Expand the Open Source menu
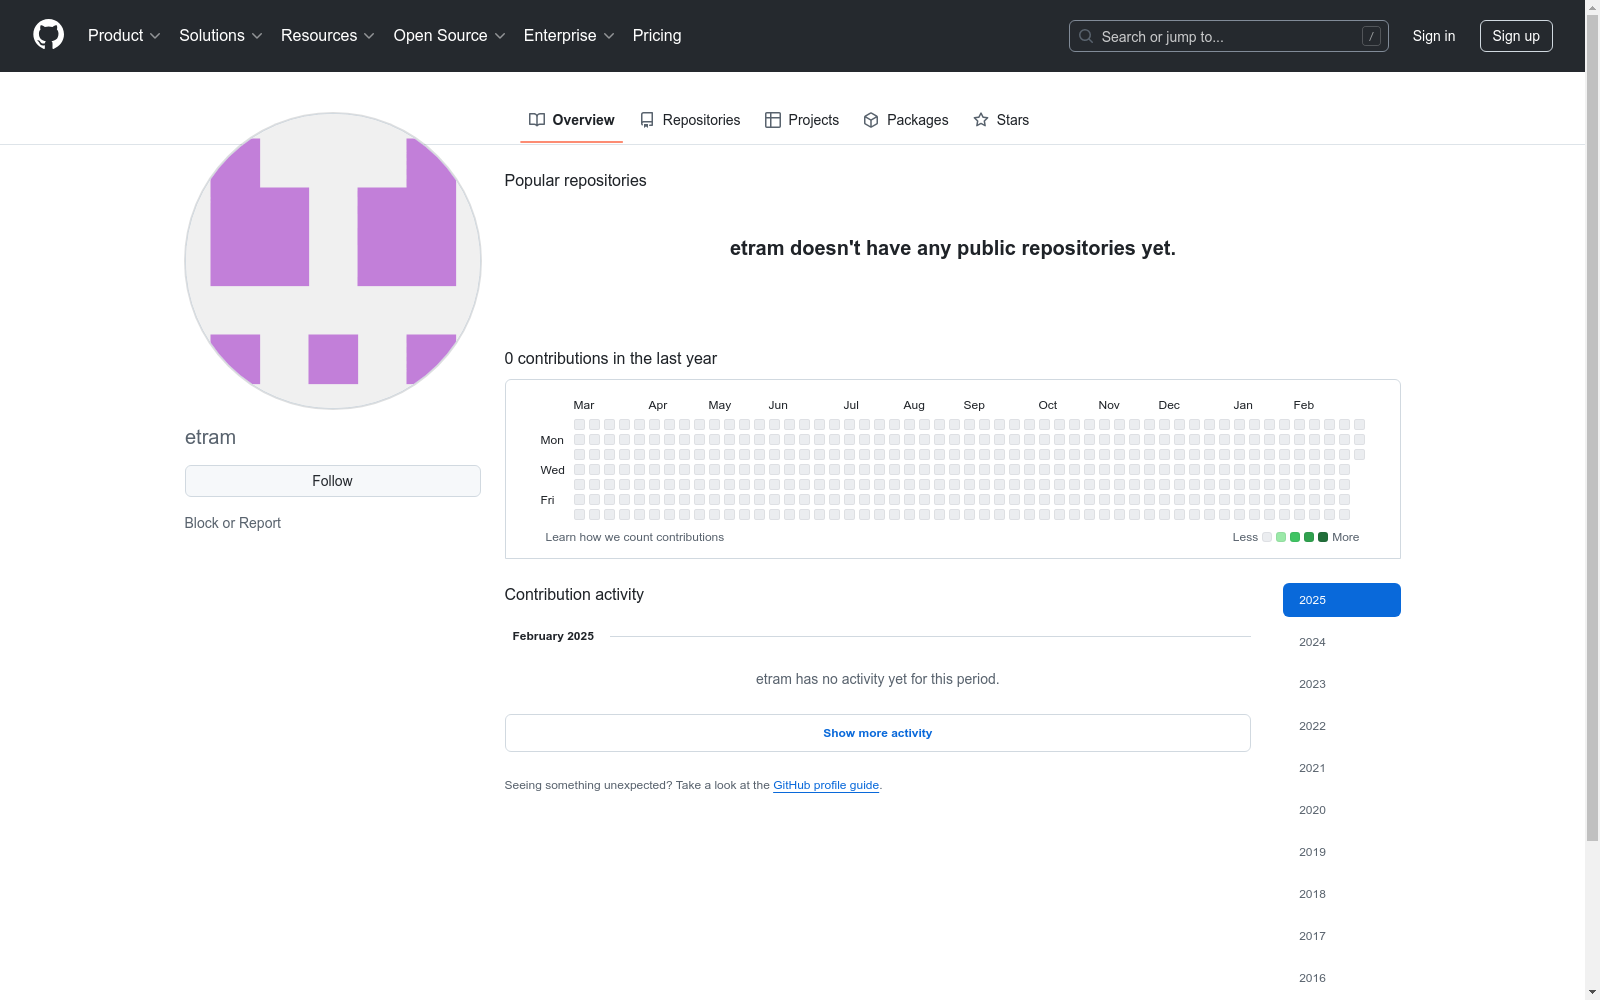The width and height of the screenshot is (1600, 1000). click(450, 36)
